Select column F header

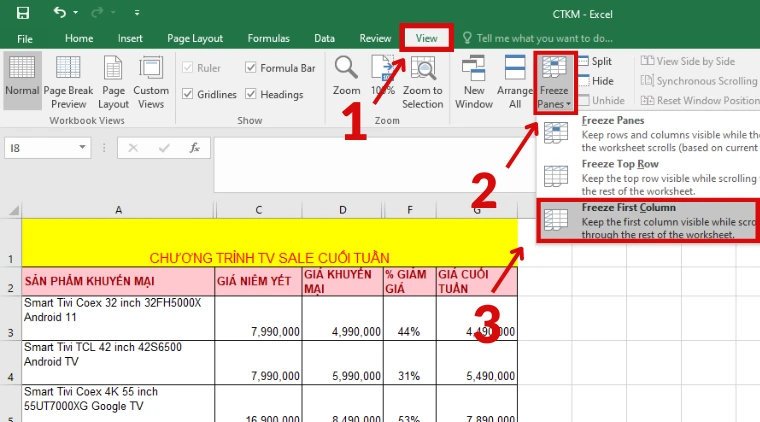(x=410, y=210)
